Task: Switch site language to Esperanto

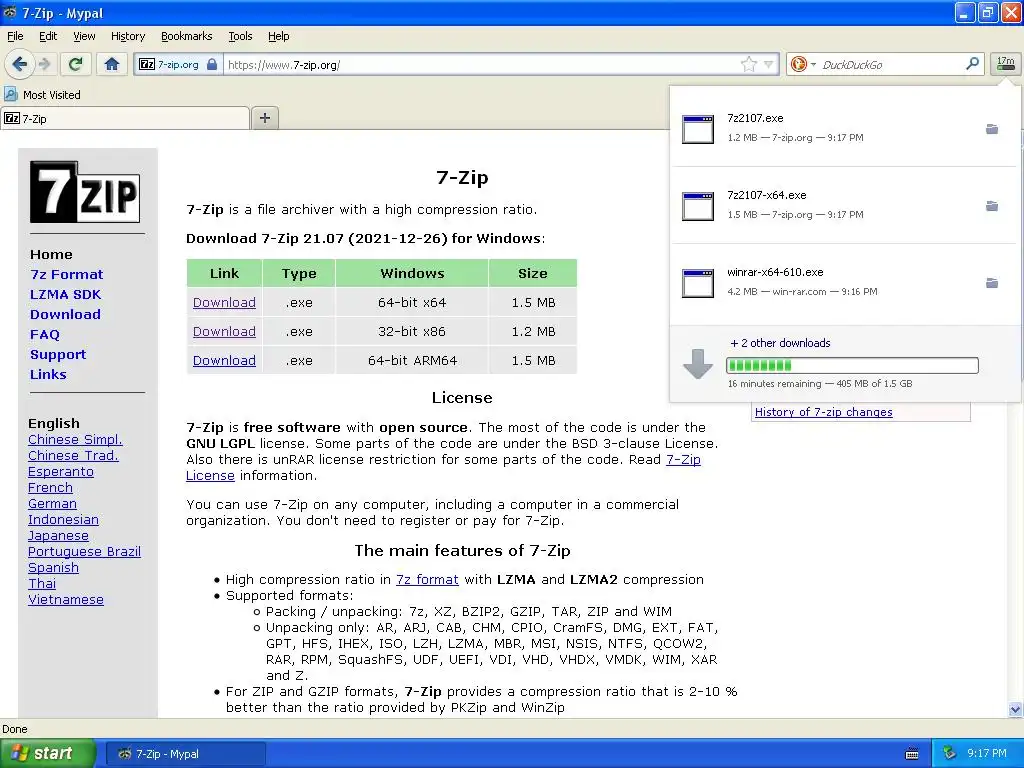Action: click(61, 472)
